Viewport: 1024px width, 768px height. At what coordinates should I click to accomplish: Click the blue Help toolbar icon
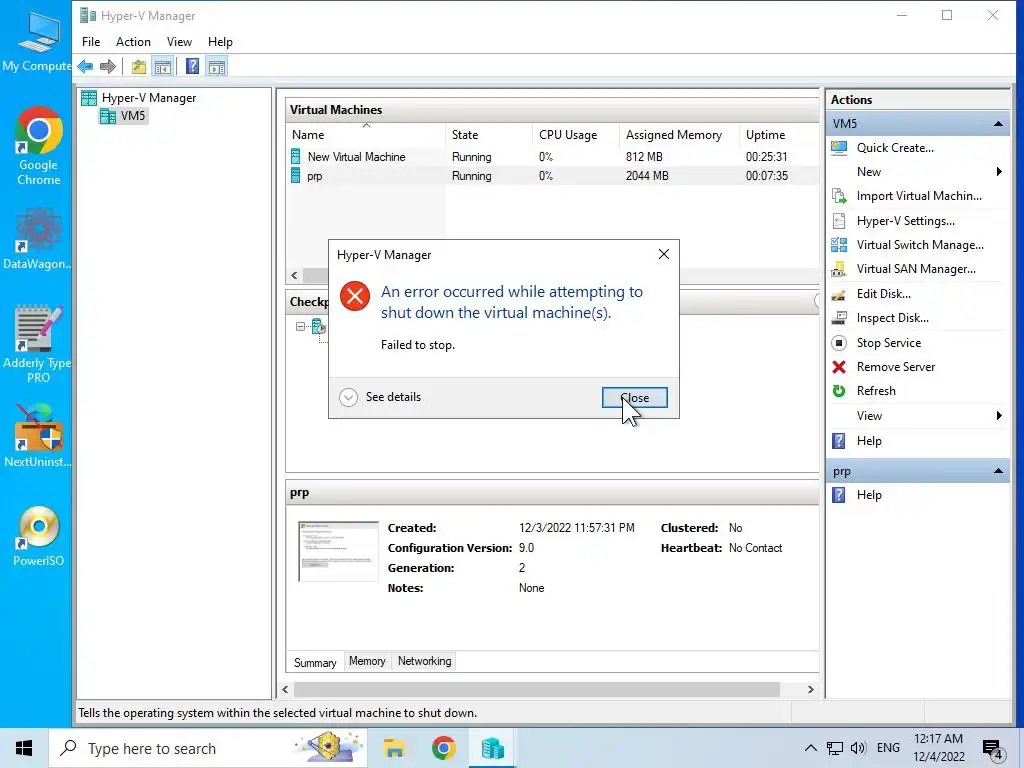(x=193, y=66)
